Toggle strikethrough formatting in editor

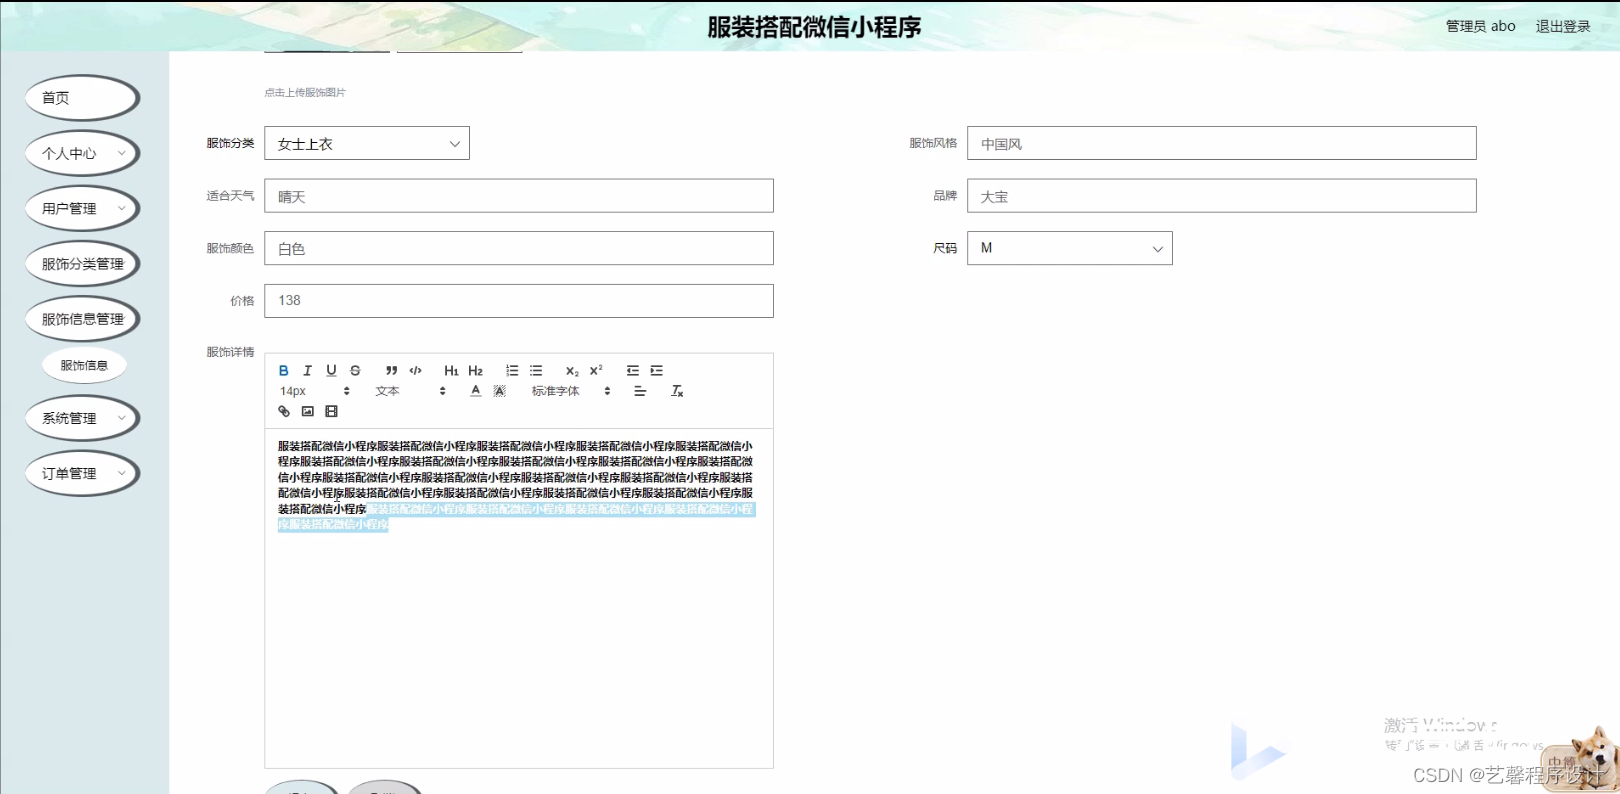pyautogui.click(x=355, y=371)
